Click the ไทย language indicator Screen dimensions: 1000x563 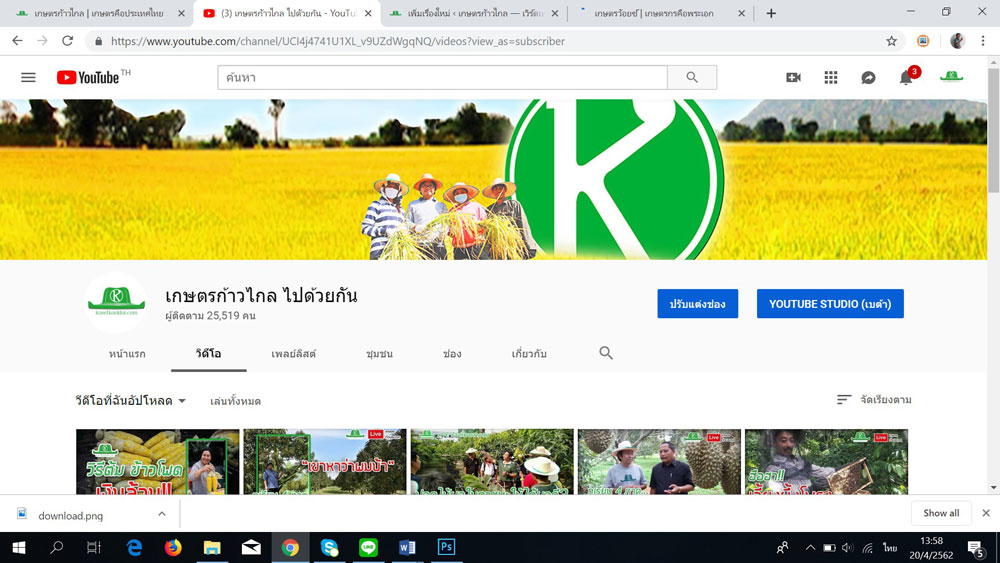point(890,548)
